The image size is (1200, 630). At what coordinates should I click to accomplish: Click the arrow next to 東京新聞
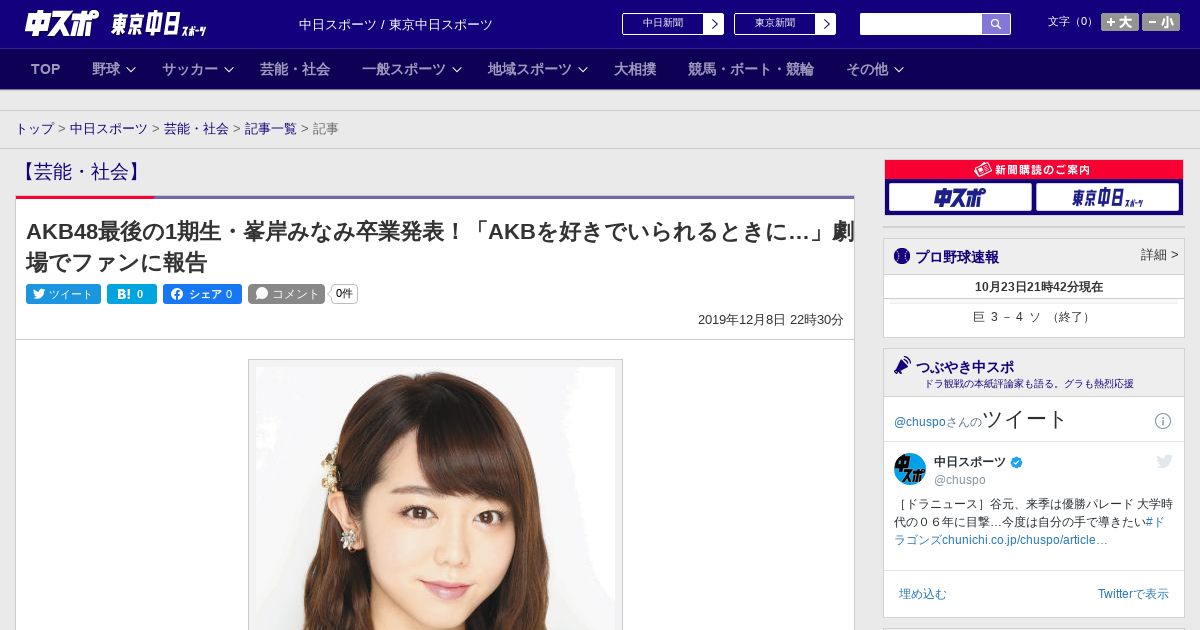point(826,24)
